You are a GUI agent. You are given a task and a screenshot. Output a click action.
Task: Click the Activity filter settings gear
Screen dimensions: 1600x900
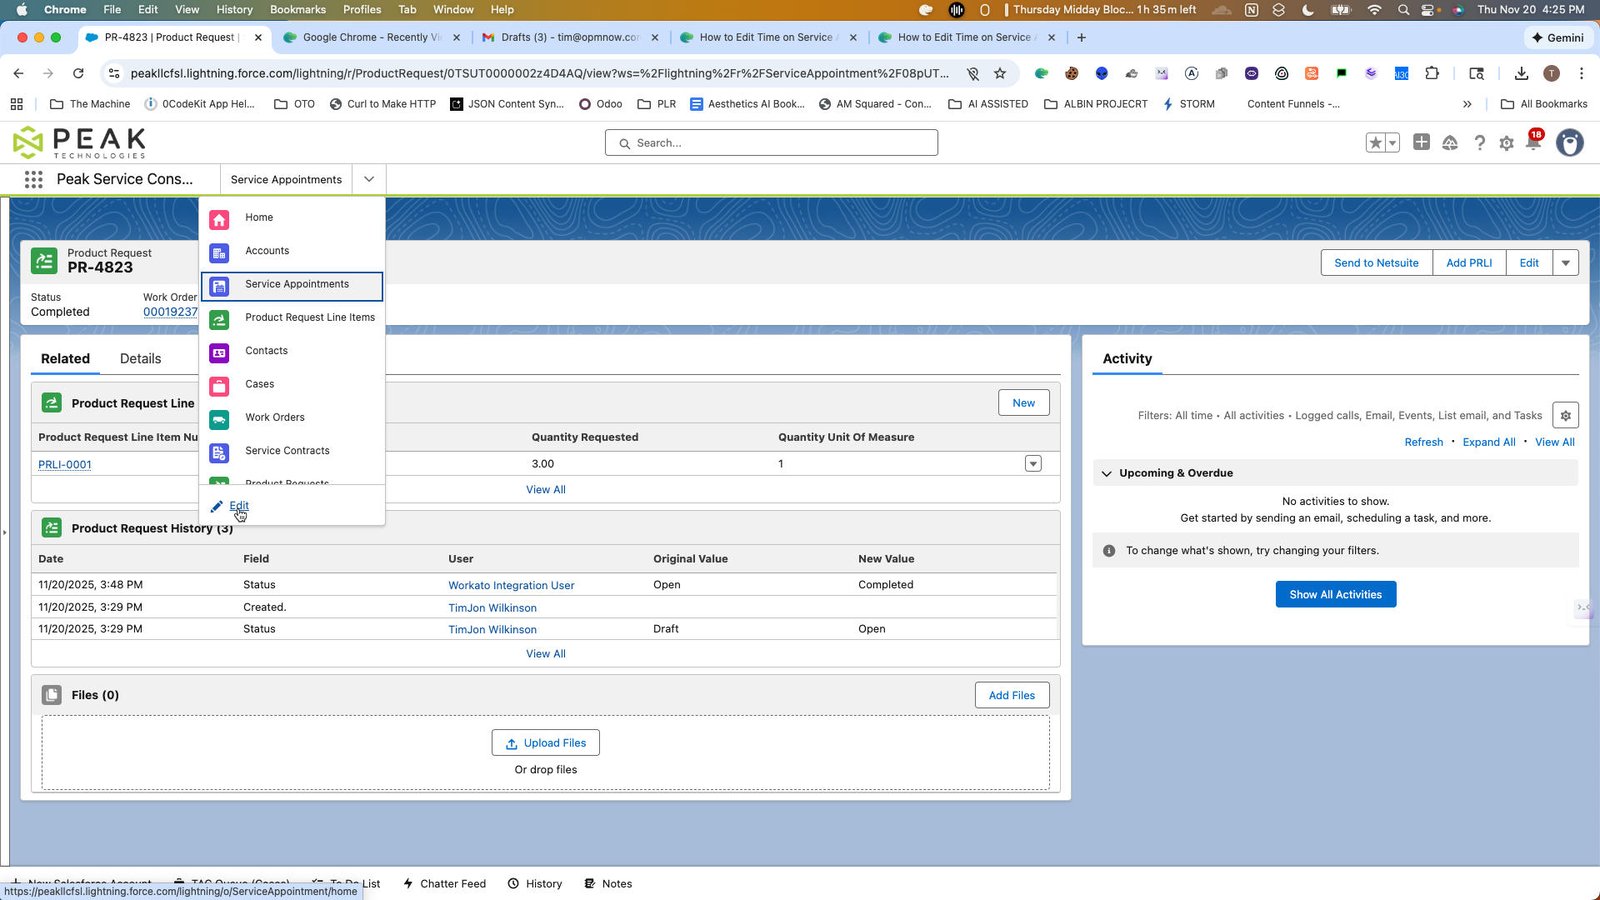pyautogui.click(x=1566, y=416)
